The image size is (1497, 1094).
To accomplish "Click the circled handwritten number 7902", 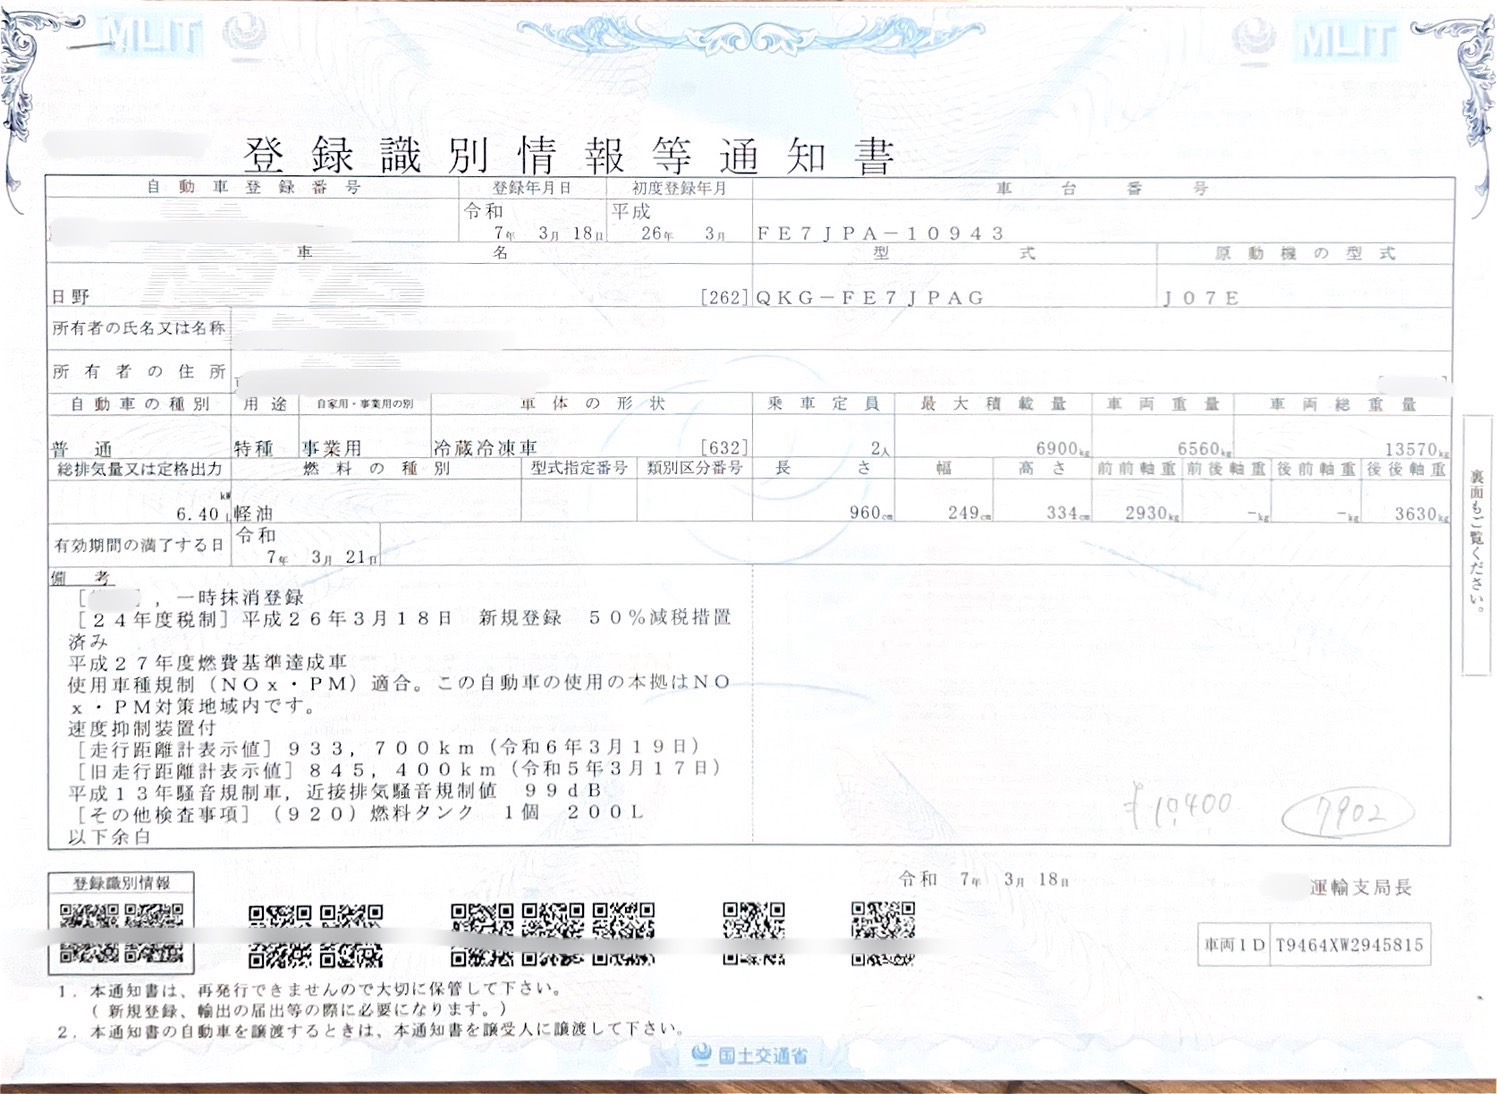I will (x=1349, y=814).
